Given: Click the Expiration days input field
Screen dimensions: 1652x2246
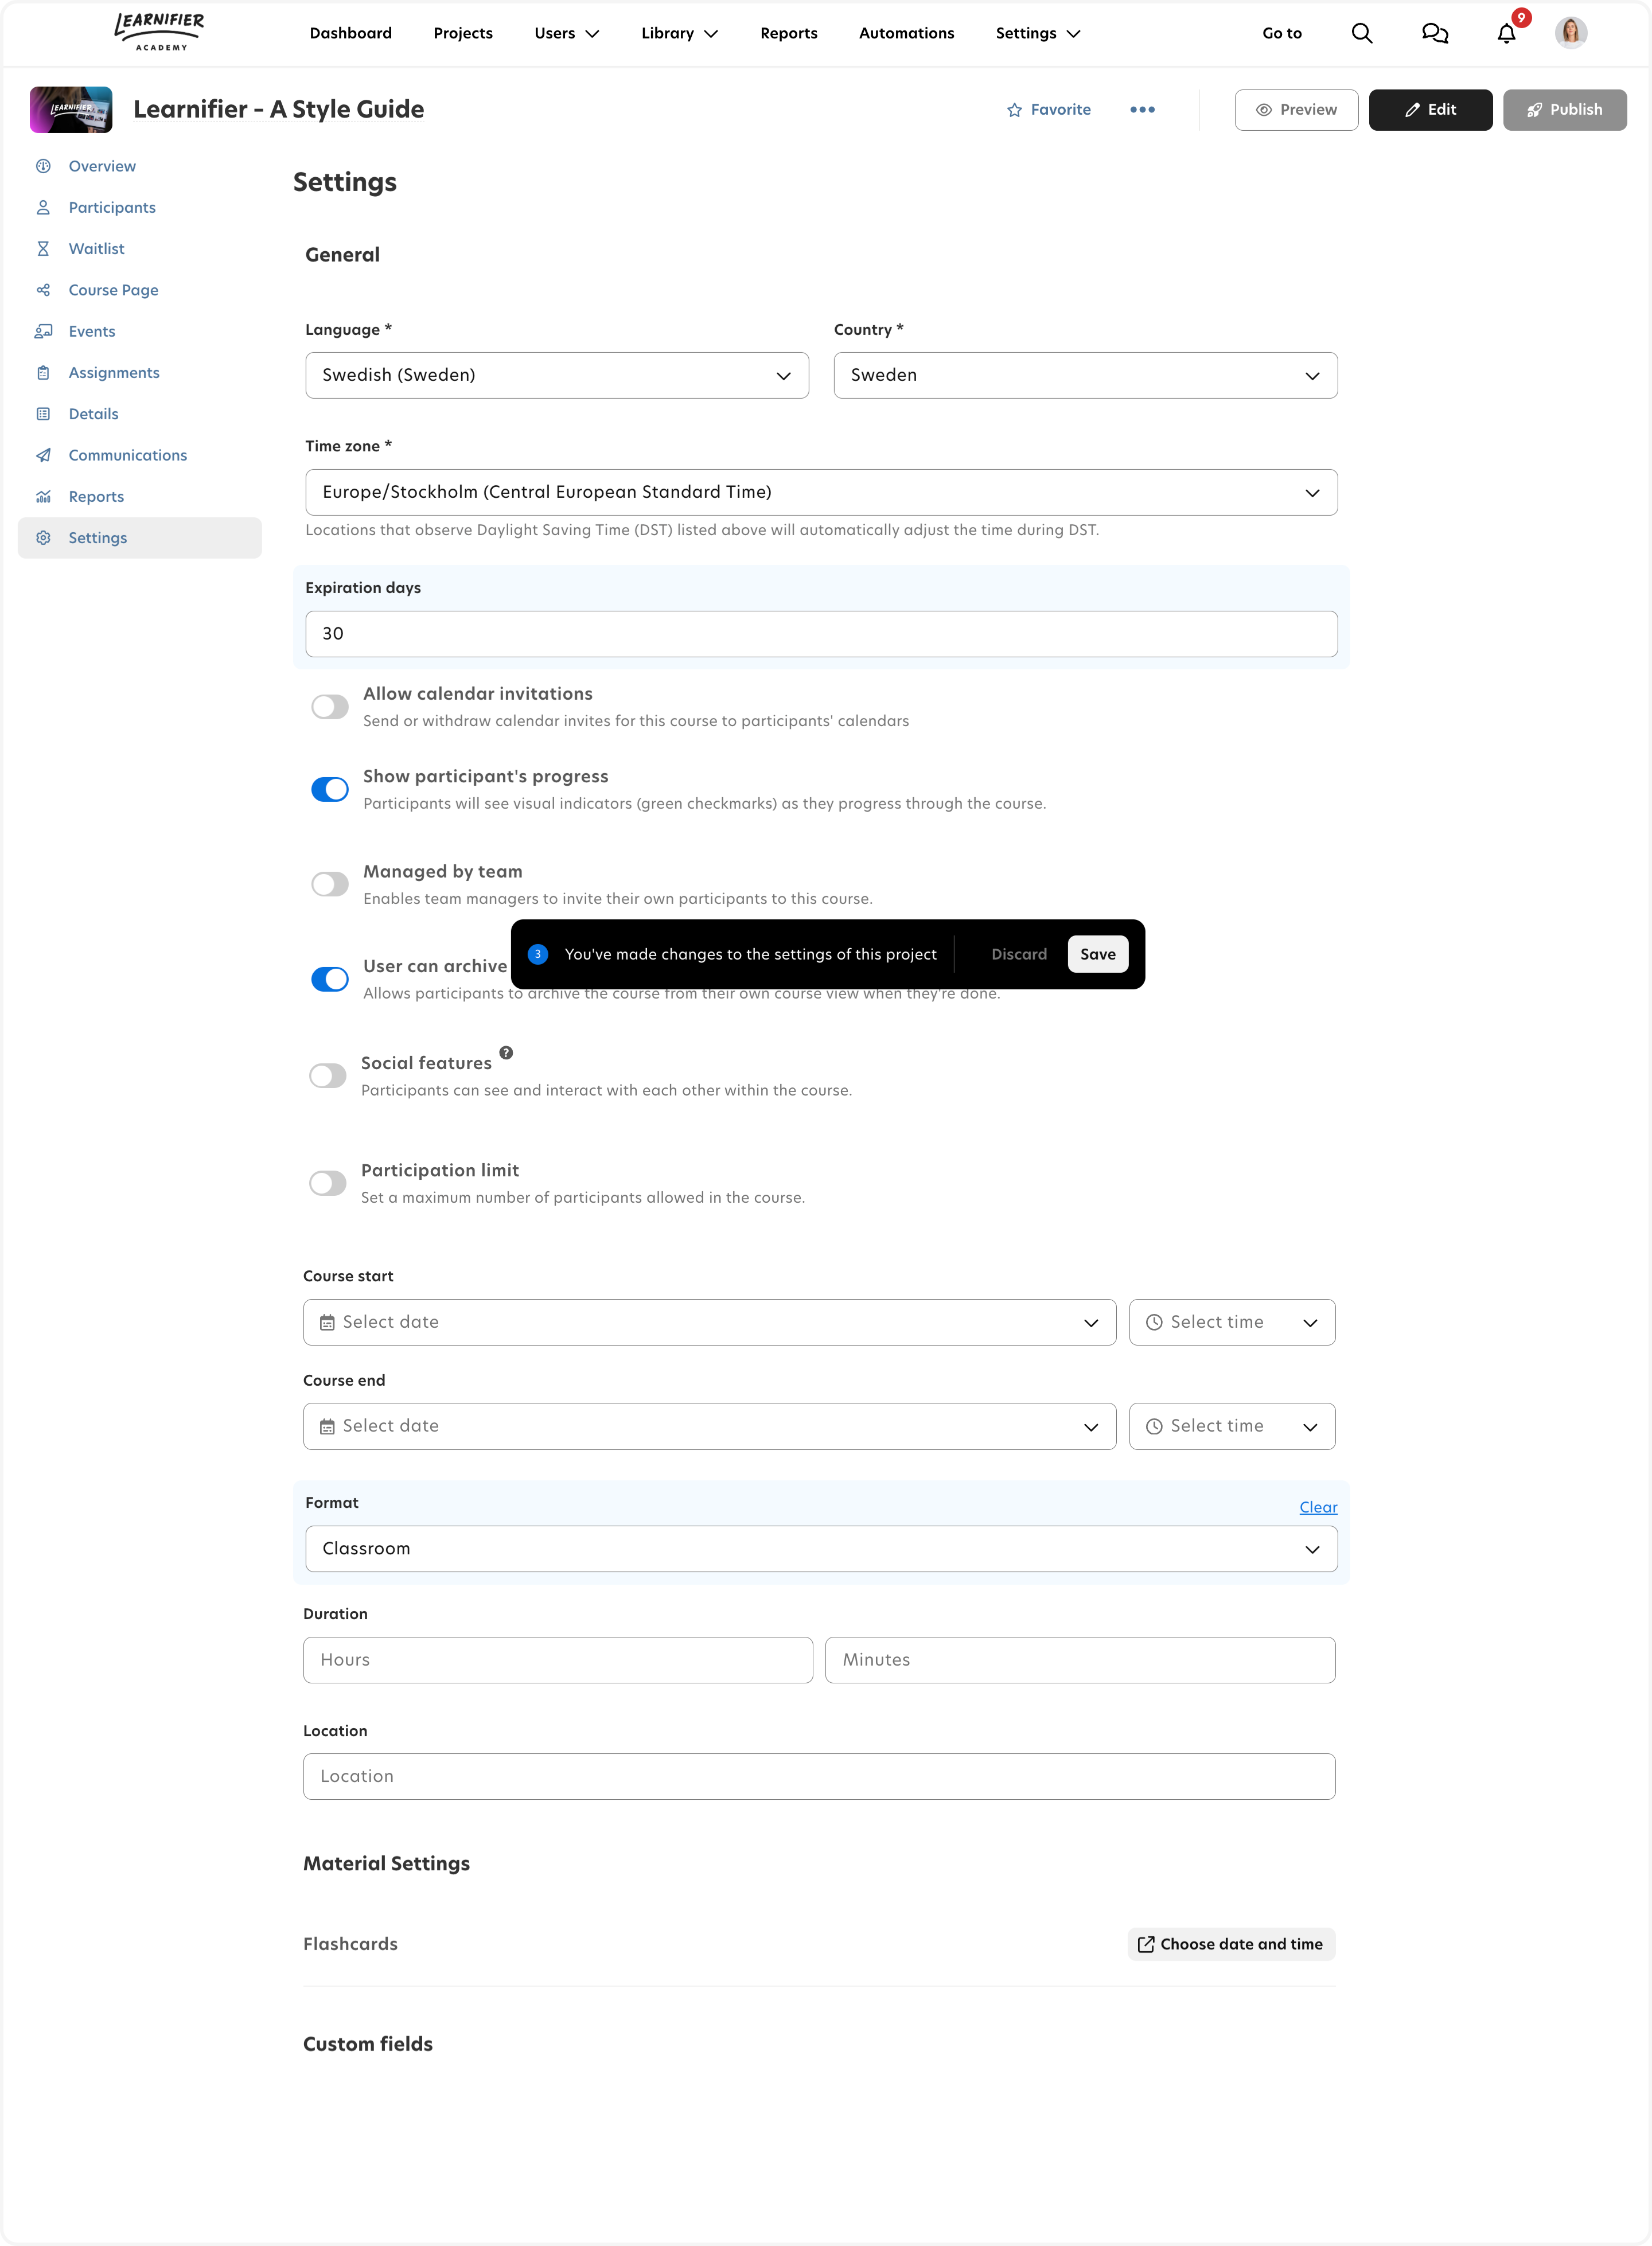Looking at the screenshot, I should click(820, 634).
